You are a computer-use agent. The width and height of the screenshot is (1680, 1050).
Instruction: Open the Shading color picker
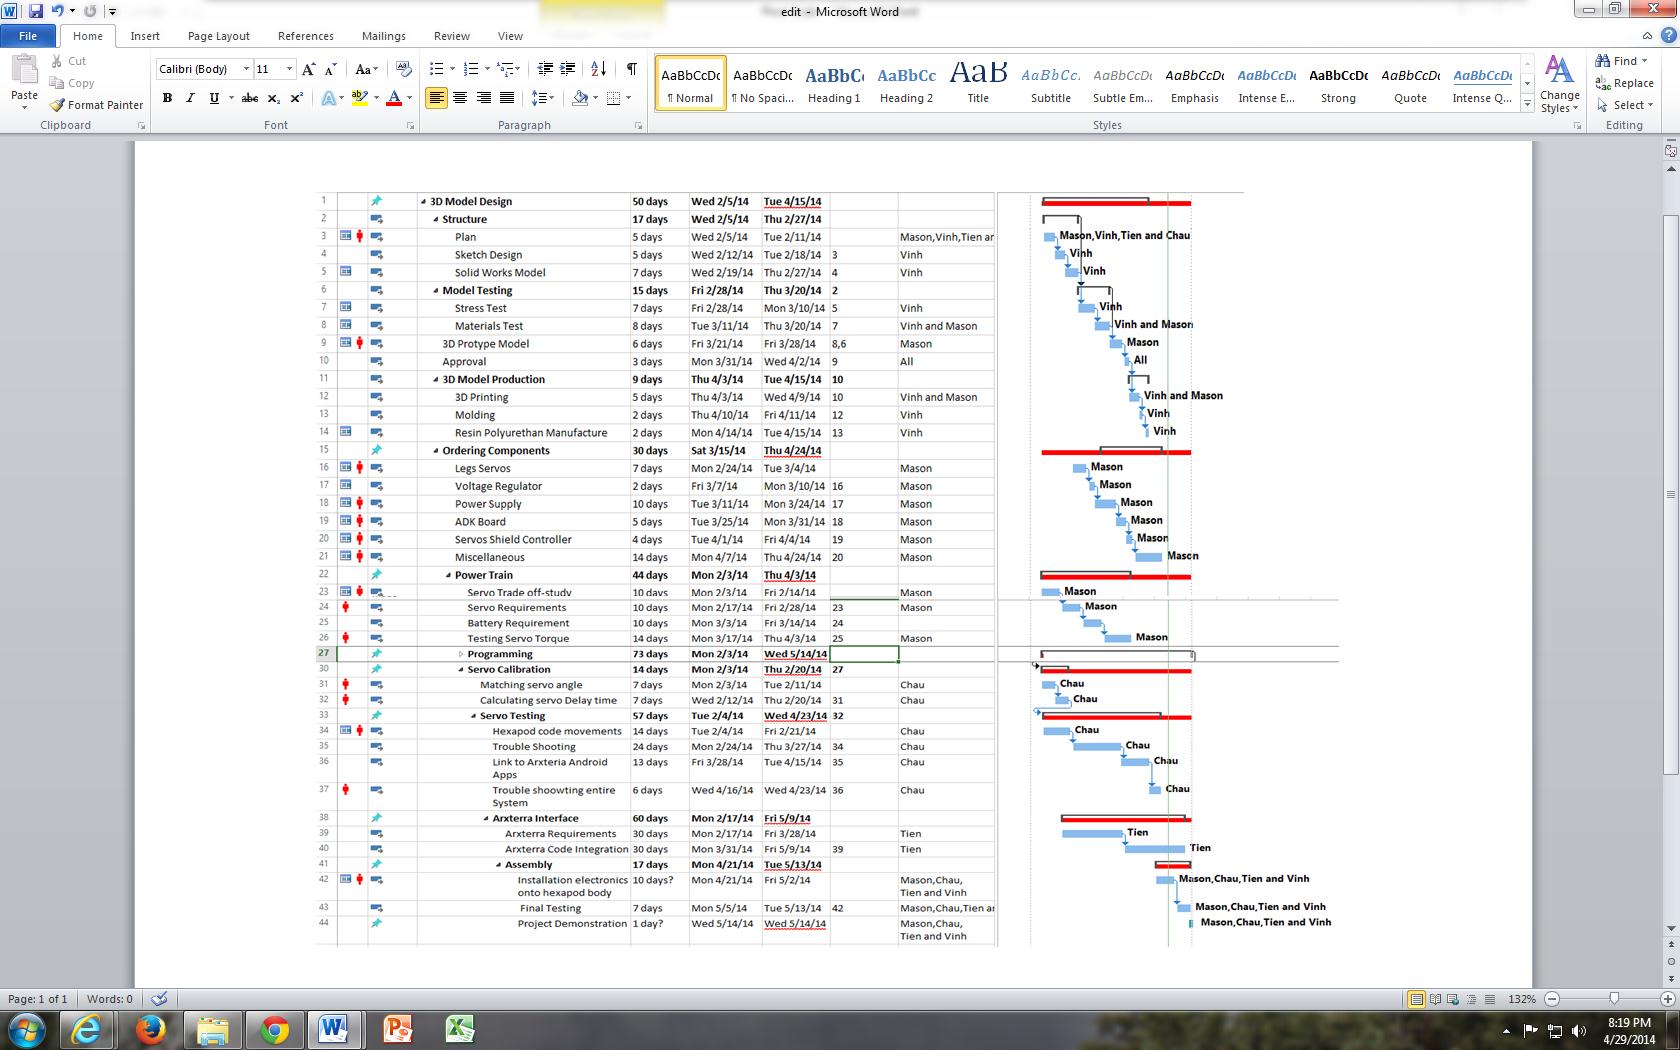tap(594, 98)
